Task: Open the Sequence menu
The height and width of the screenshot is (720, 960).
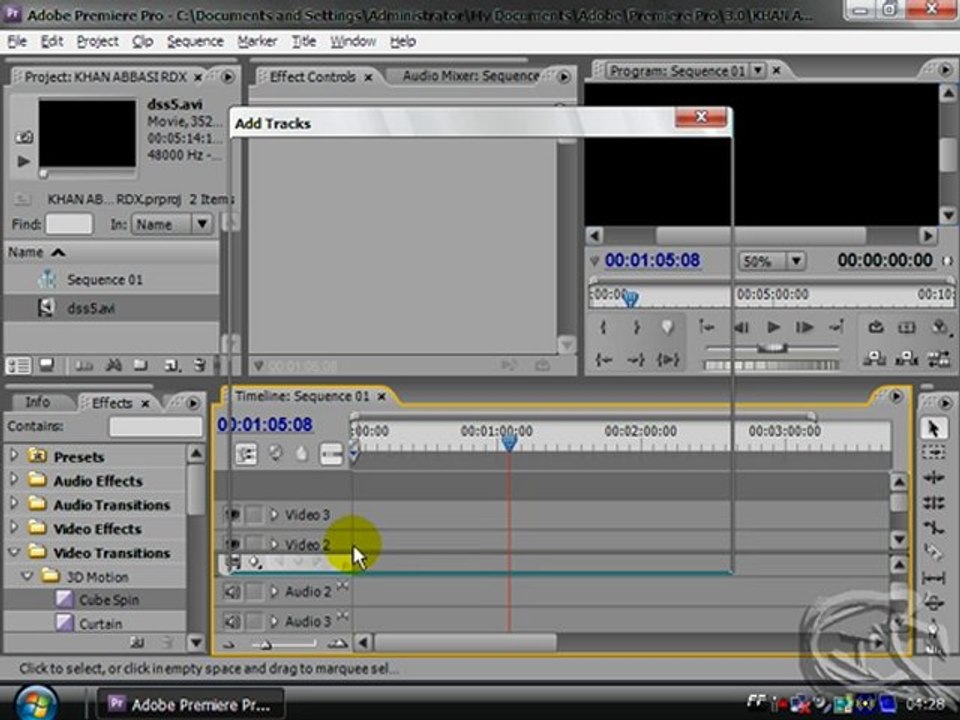Action: pos(195,42)
